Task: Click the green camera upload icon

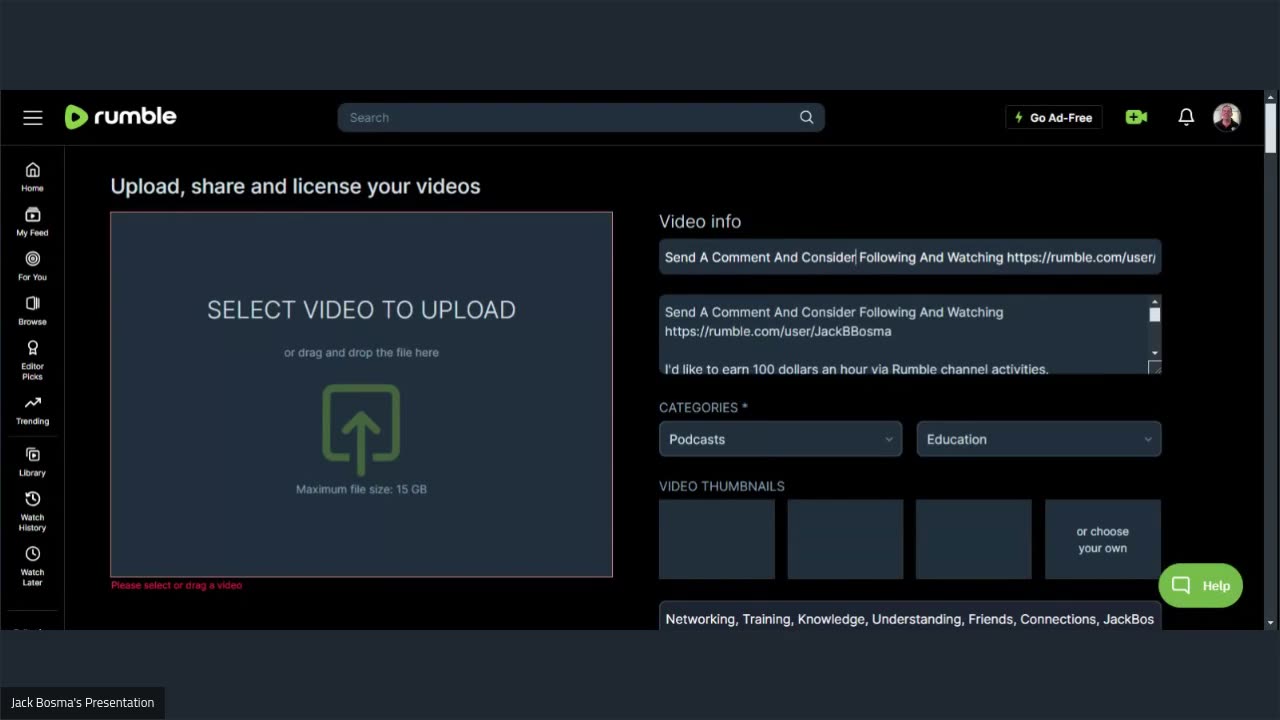Action: pyautogui.click(x=1136, y=117)
